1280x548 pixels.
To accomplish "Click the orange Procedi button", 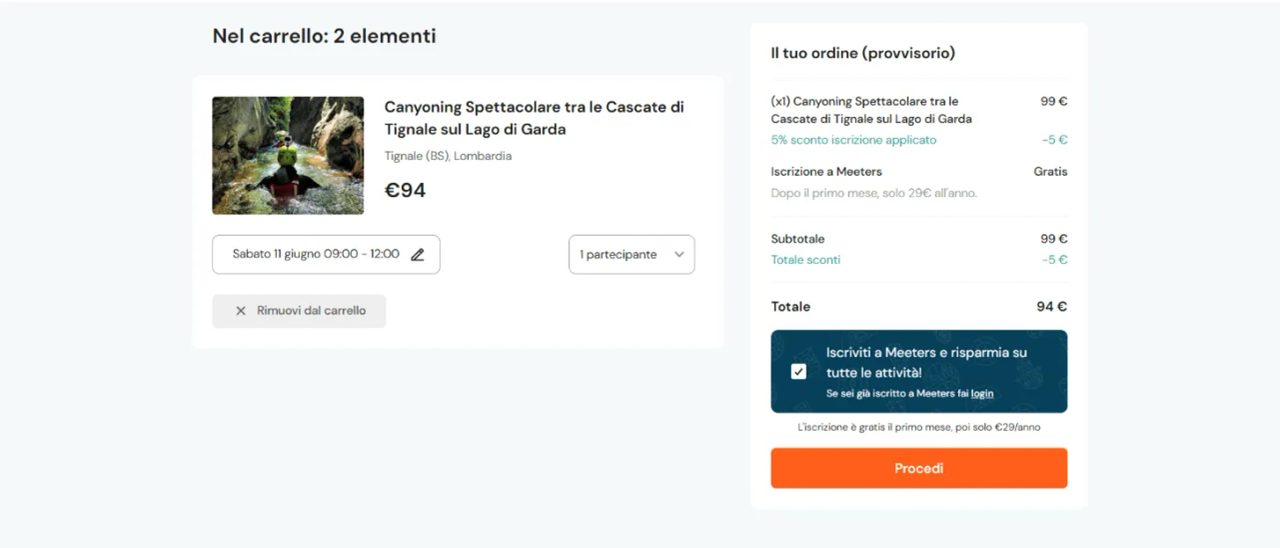I will tap(919, 468).
